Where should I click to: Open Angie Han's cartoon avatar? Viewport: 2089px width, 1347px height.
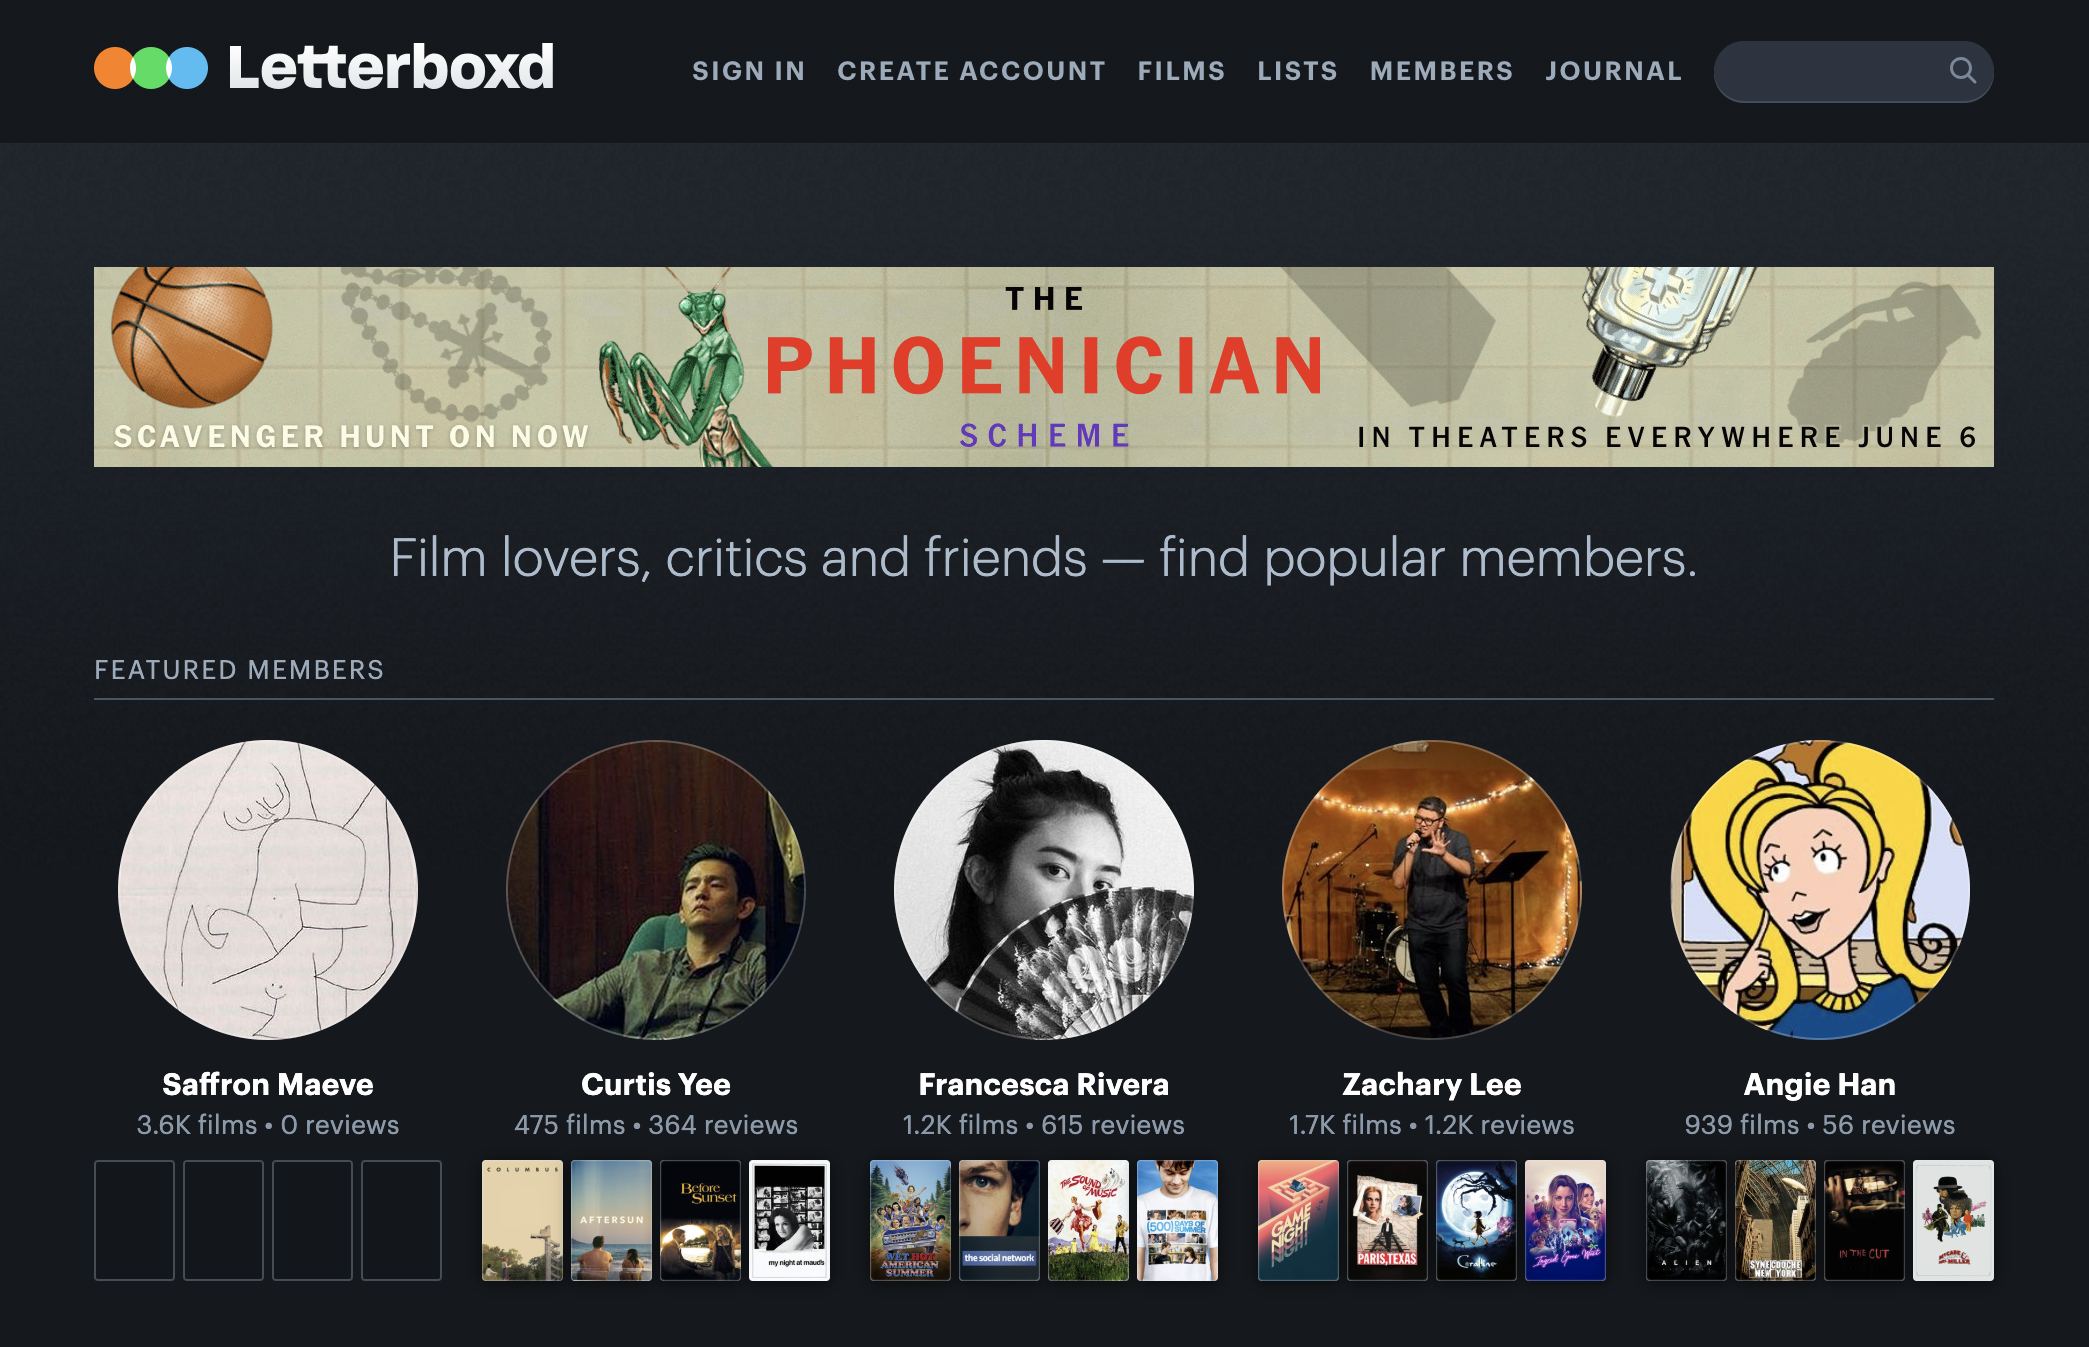coord(1820,890)
